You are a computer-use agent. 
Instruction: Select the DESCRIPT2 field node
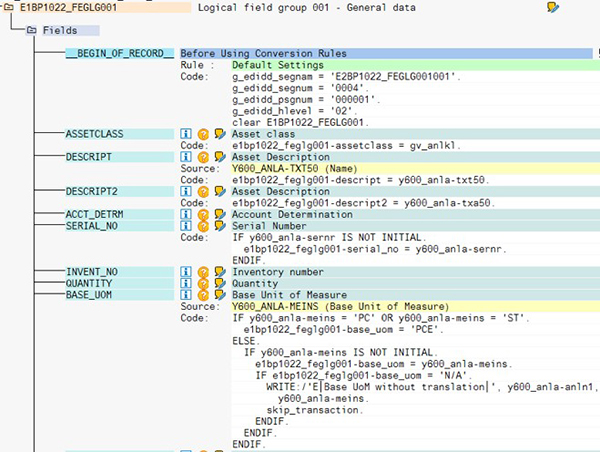(95, 190)
